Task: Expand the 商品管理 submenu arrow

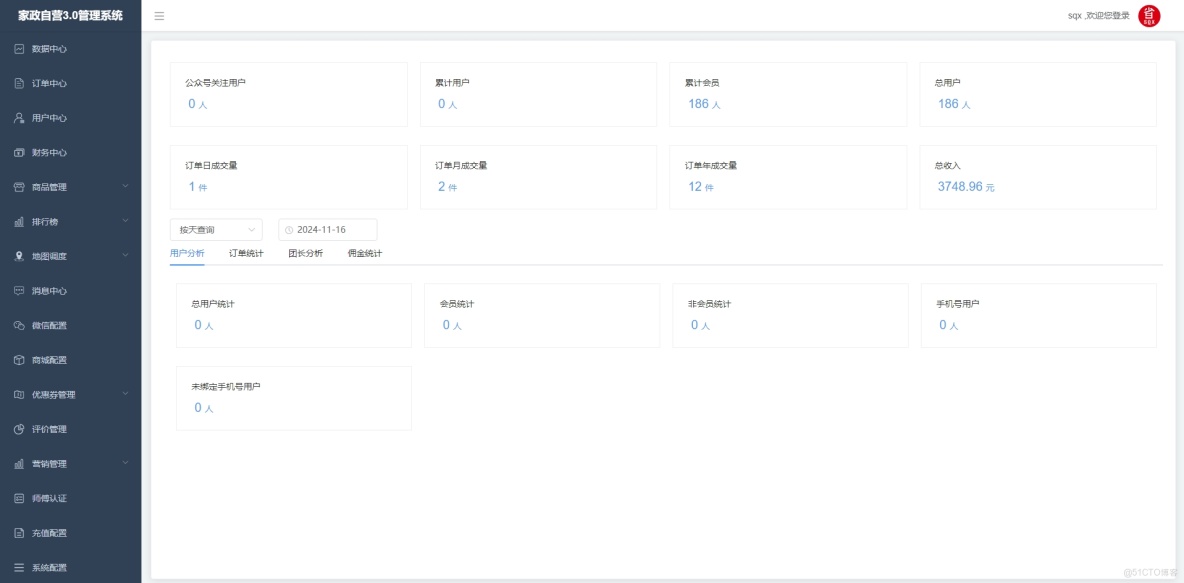Action: pyautogui.click(x=125, y=187)
